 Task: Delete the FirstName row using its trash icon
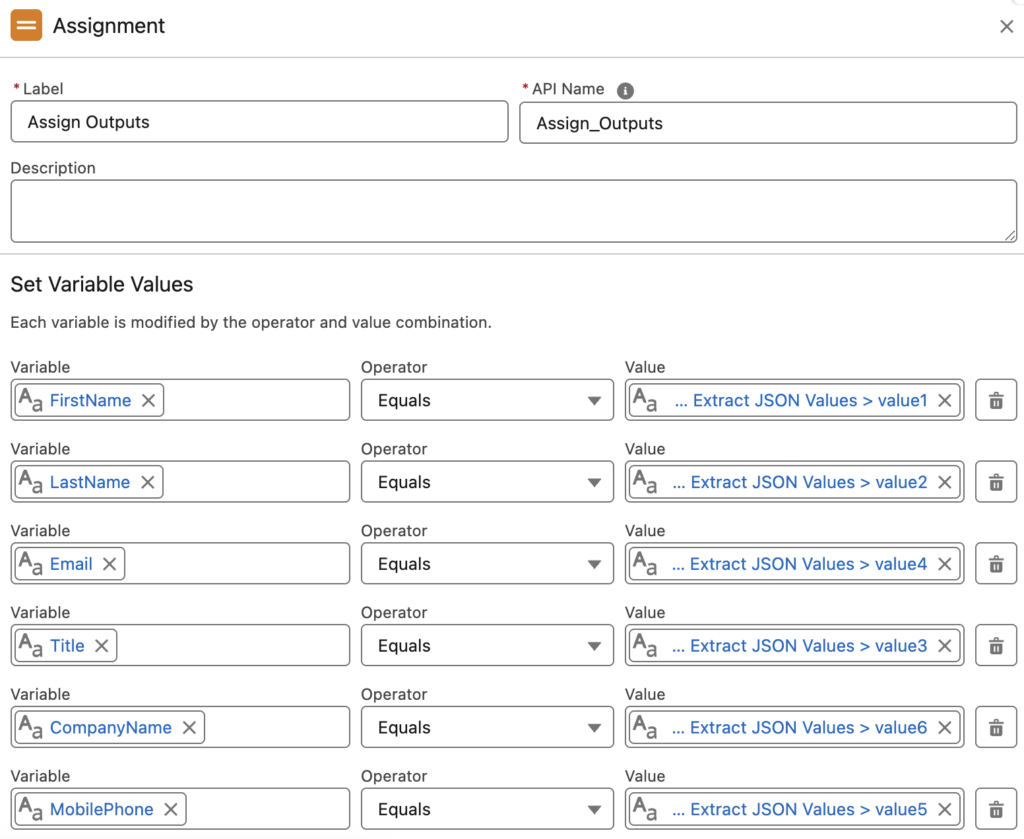pos(996,400)
